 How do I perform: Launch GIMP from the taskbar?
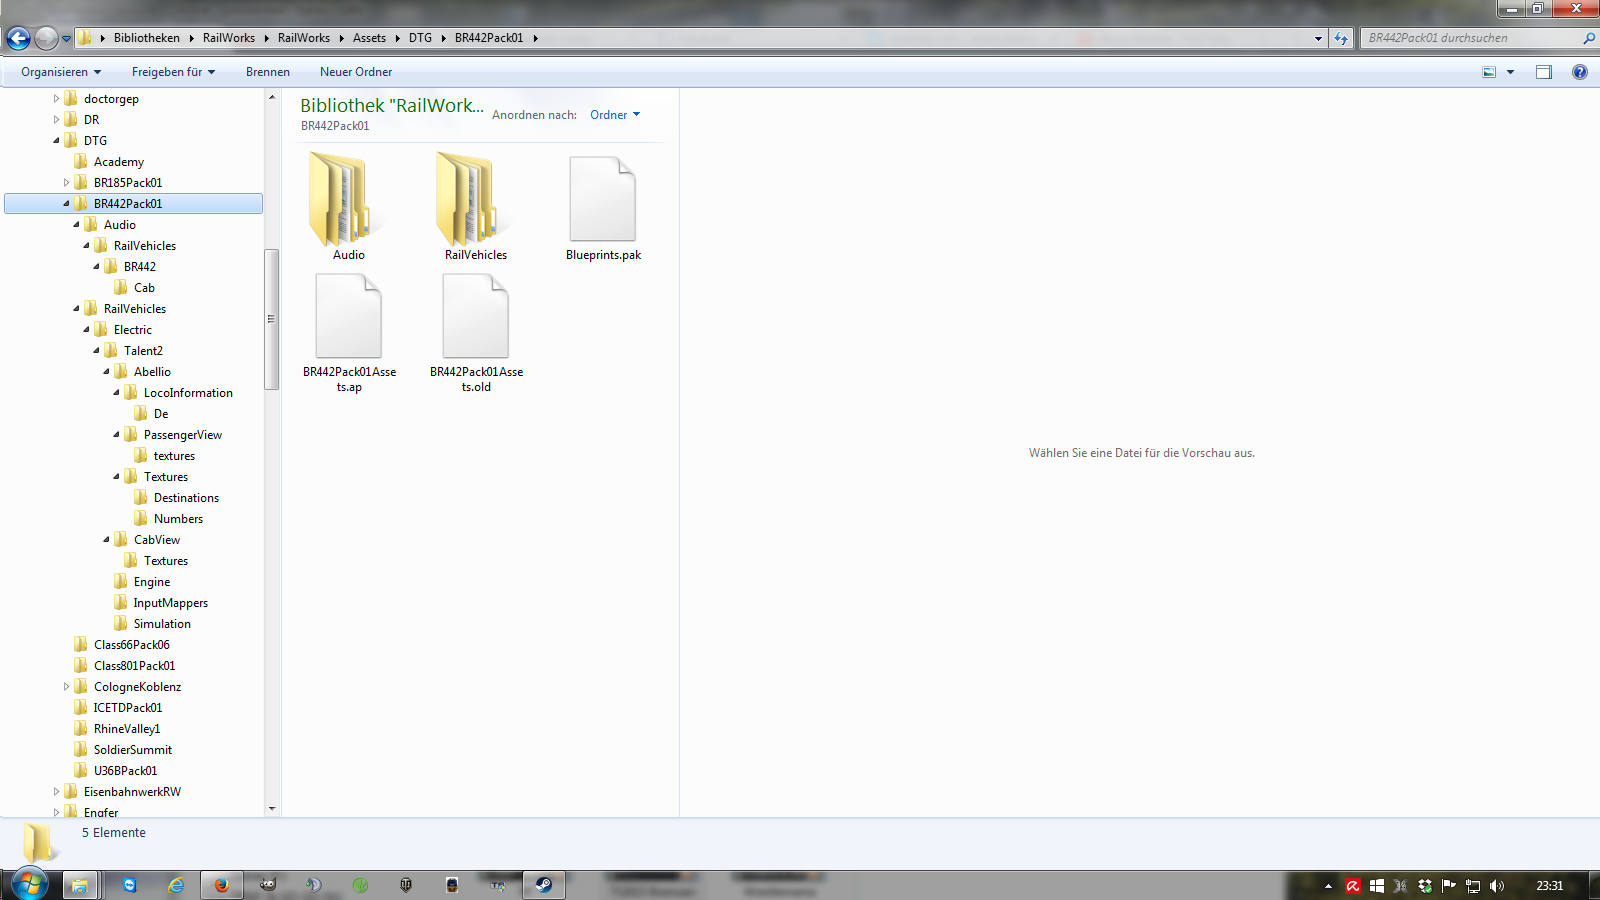tap(268, 885)
